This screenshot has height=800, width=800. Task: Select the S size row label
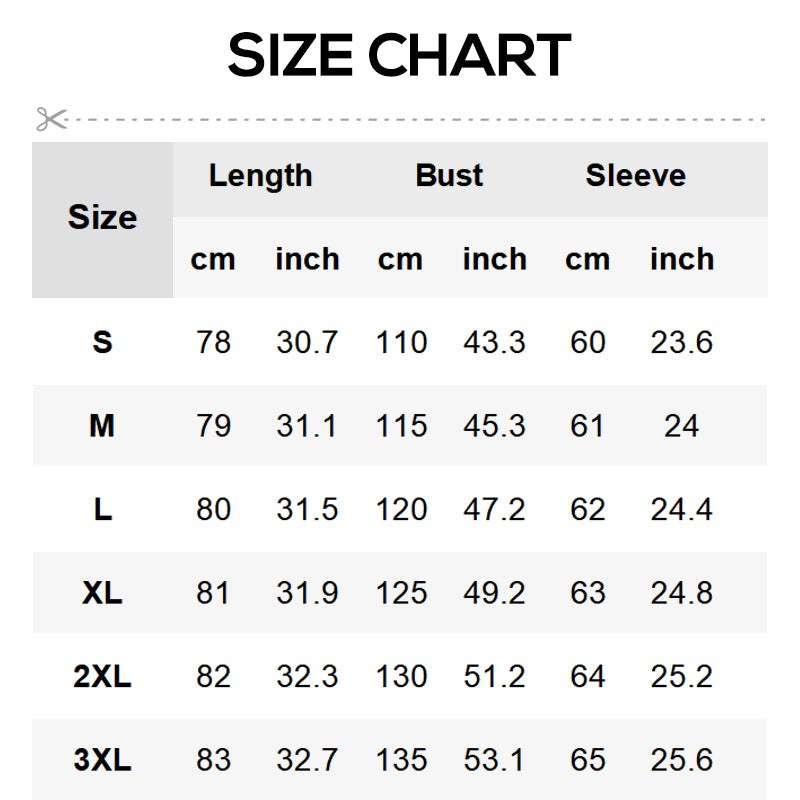(x=102, y=343)
